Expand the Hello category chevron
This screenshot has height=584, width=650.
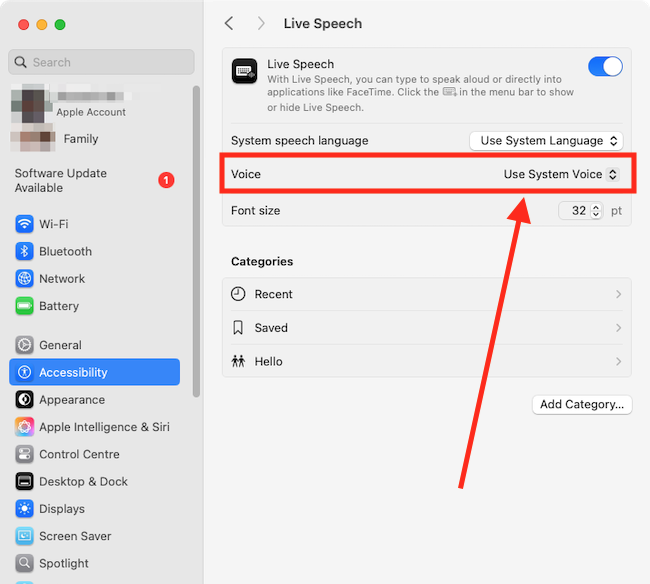pos(618,361)
